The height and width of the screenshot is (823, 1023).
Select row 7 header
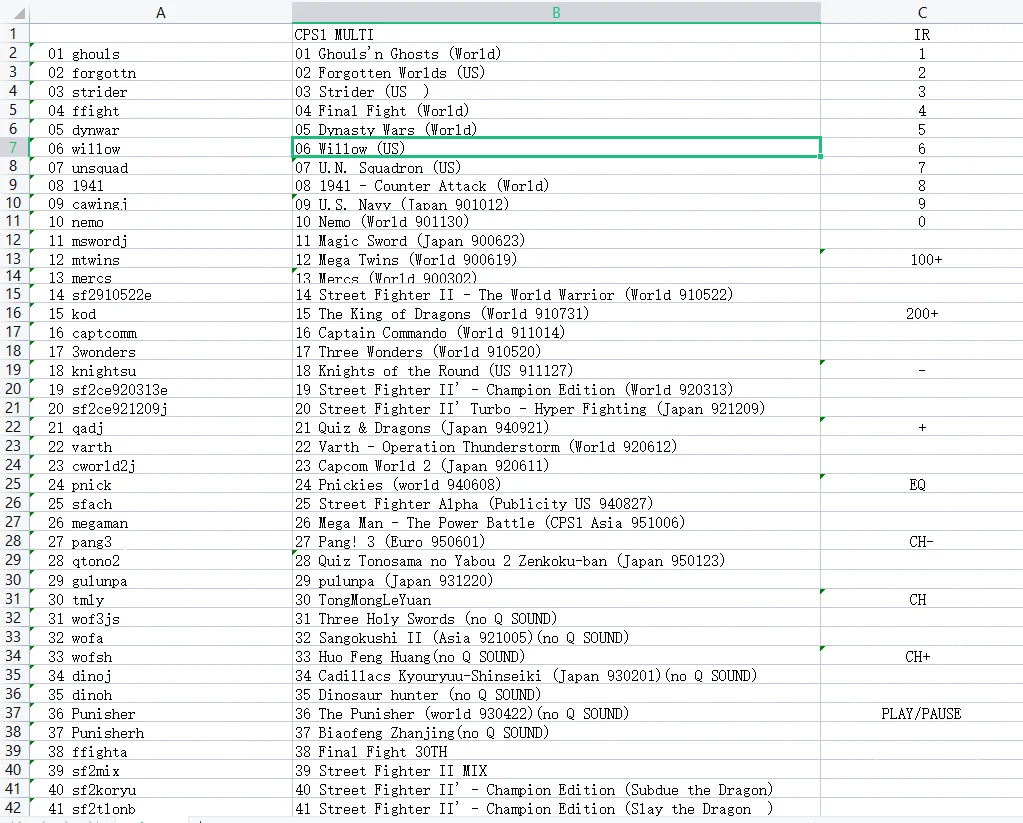14,148
